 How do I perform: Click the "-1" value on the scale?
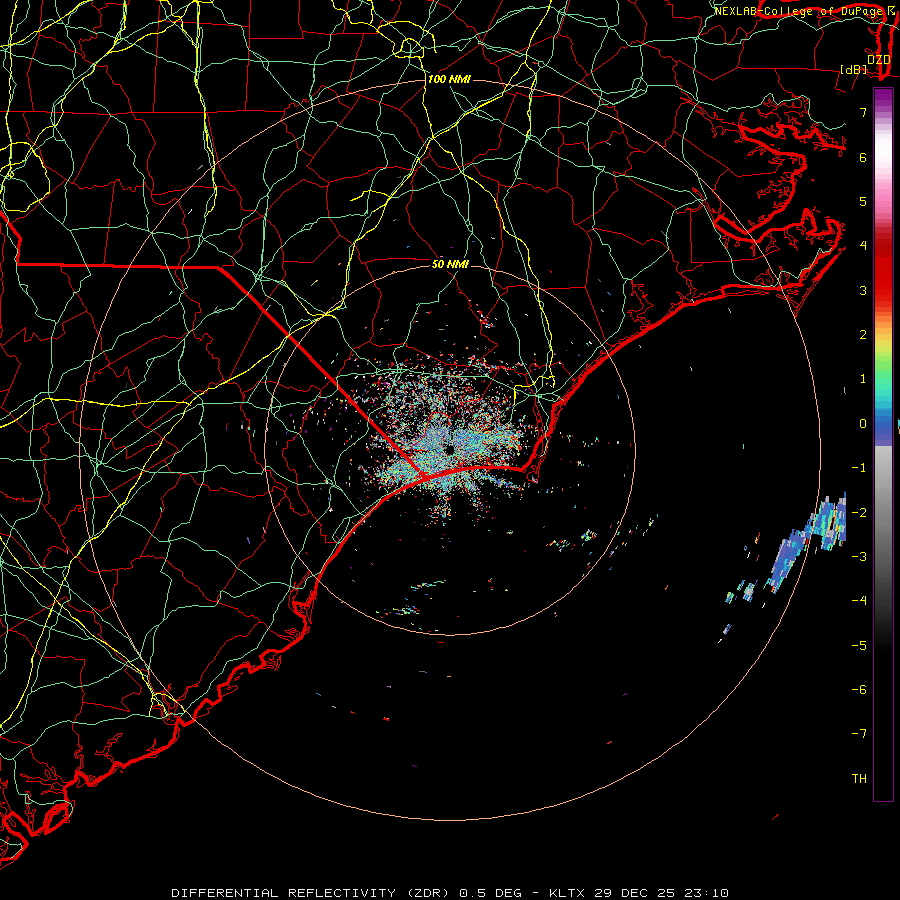[x=859, y=468]
